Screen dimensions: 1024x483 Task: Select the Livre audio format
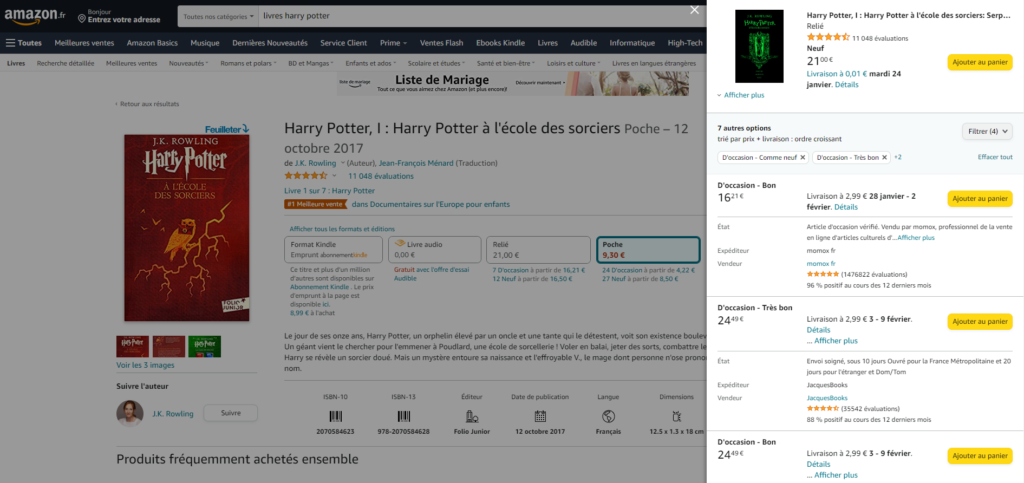pyautogui.click(x=434, y=249)
